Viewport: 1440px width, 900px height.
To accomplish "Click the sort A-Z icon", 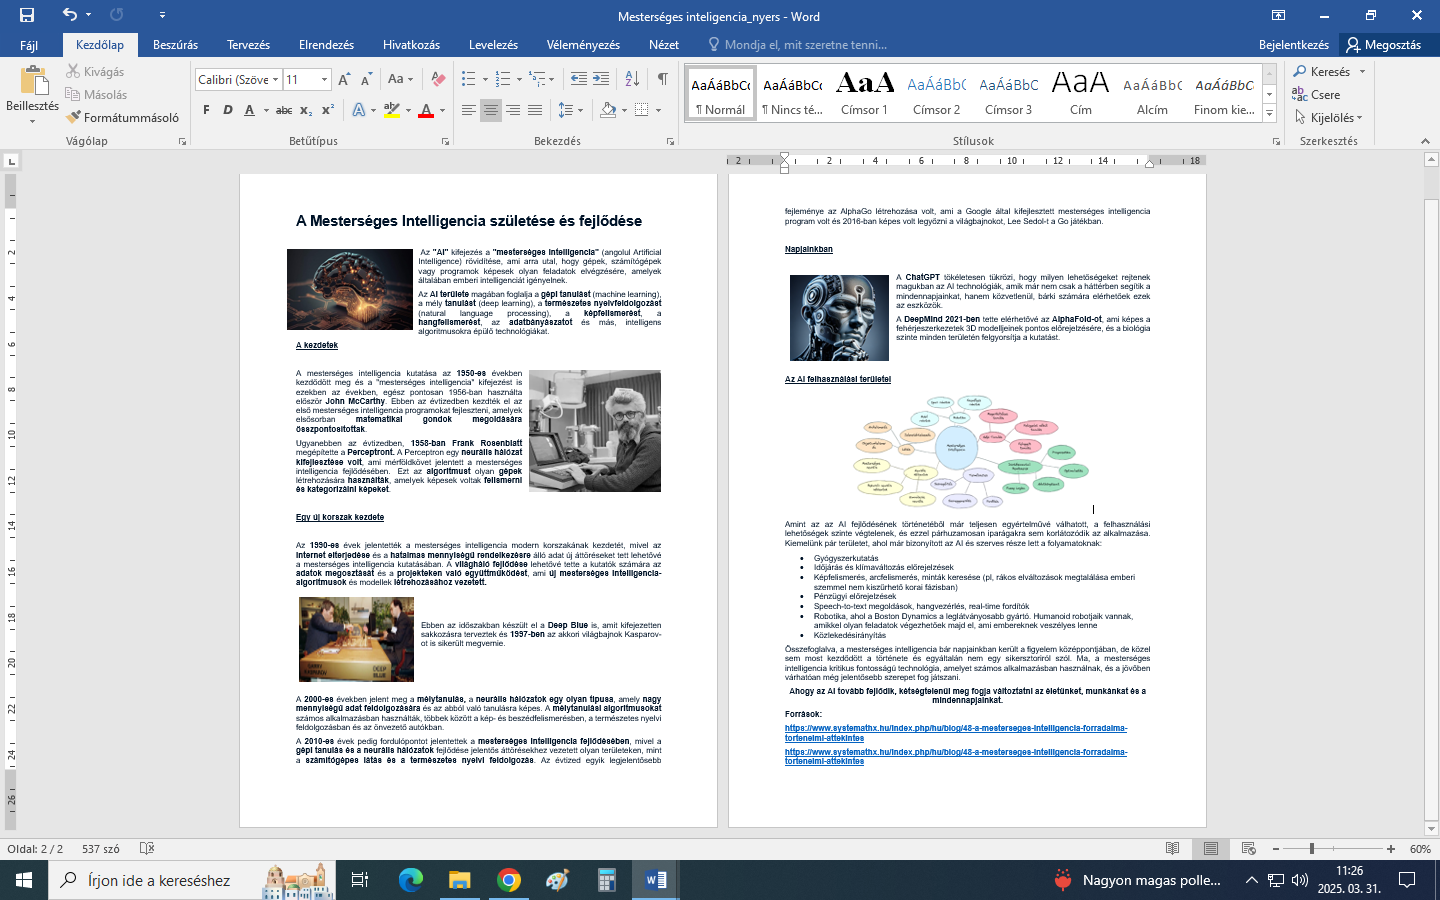I will tap(632, 79).
